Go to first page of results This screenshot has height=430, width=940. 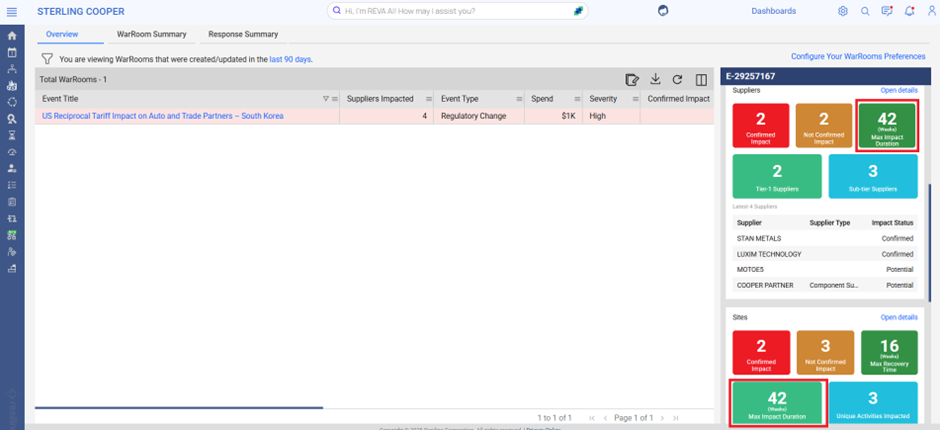coord(592,417)
